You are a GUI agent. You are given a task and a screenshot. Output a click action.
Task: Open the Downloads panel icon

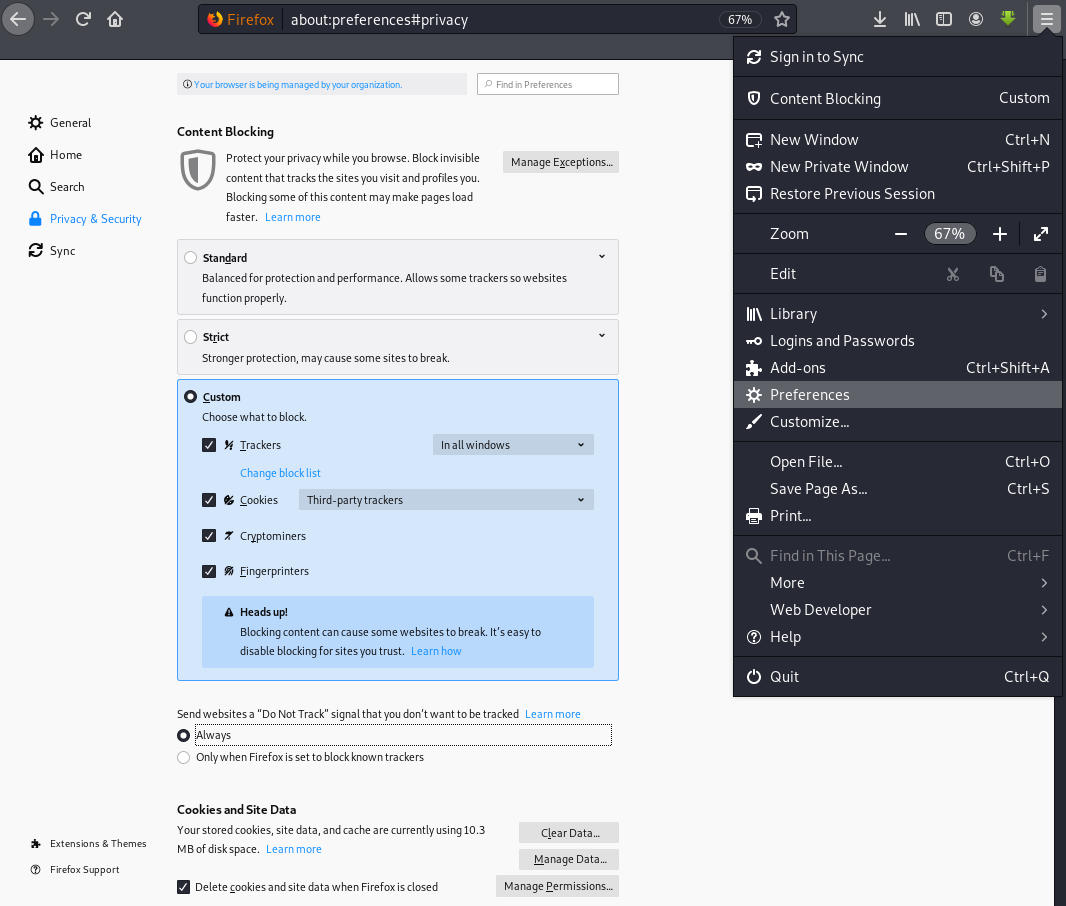click(879, 18)
